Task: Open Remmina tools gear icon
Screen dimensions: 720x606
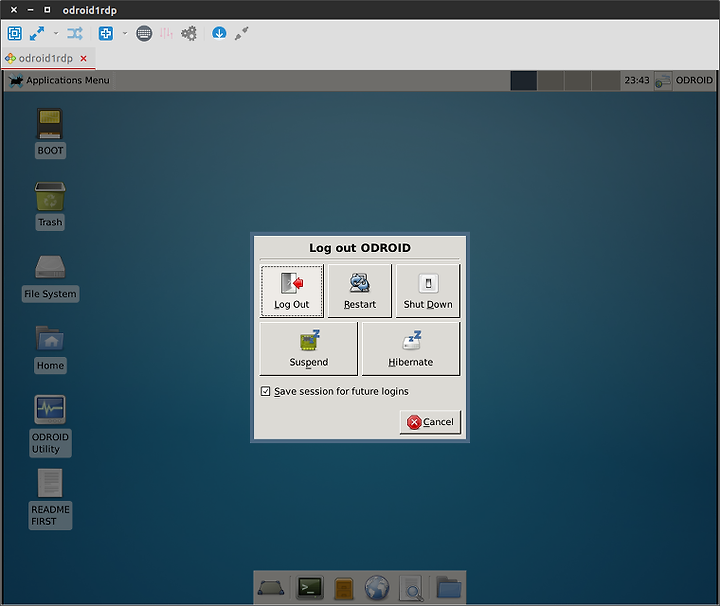Action: tap(189, 34)
